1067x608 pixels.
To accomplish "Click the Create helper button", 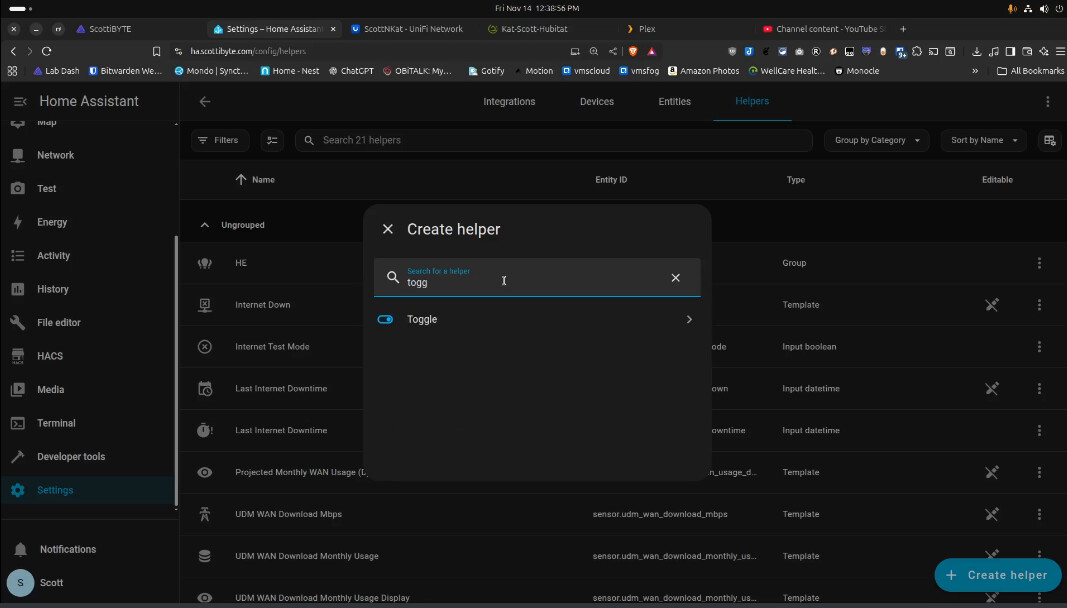I will coord(997,575).
